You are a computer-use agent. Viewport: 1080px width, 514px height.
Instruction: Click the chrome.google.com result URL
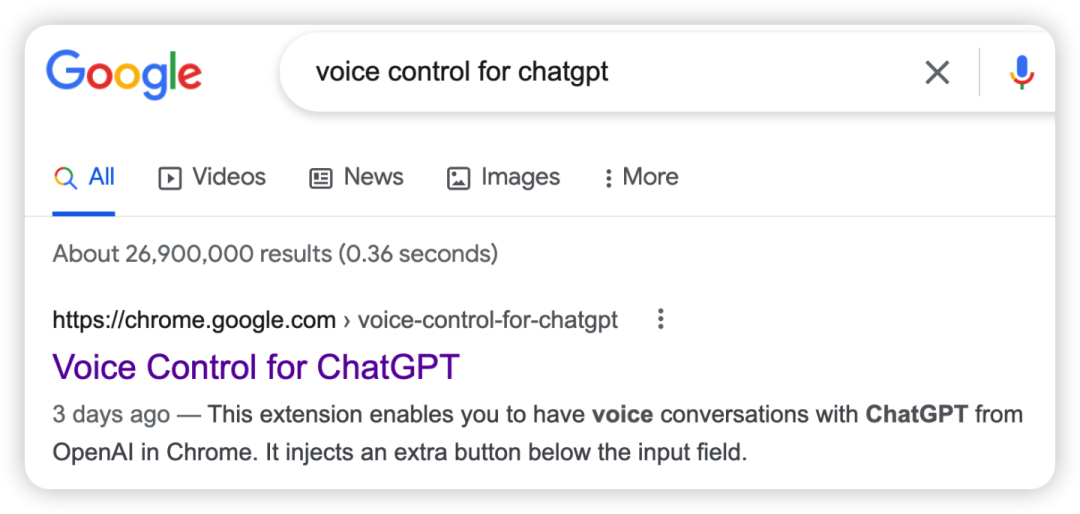(194, 320)
